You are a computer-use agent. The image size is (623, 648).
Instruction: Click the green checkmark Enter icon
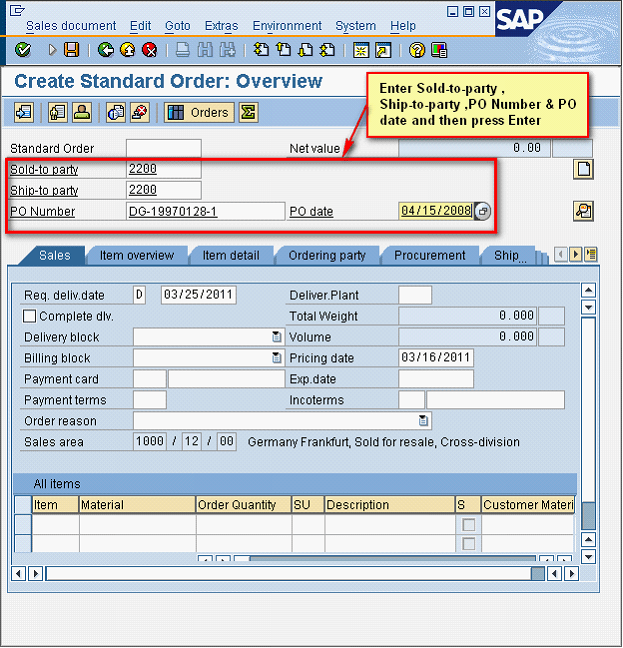(23, 50)
